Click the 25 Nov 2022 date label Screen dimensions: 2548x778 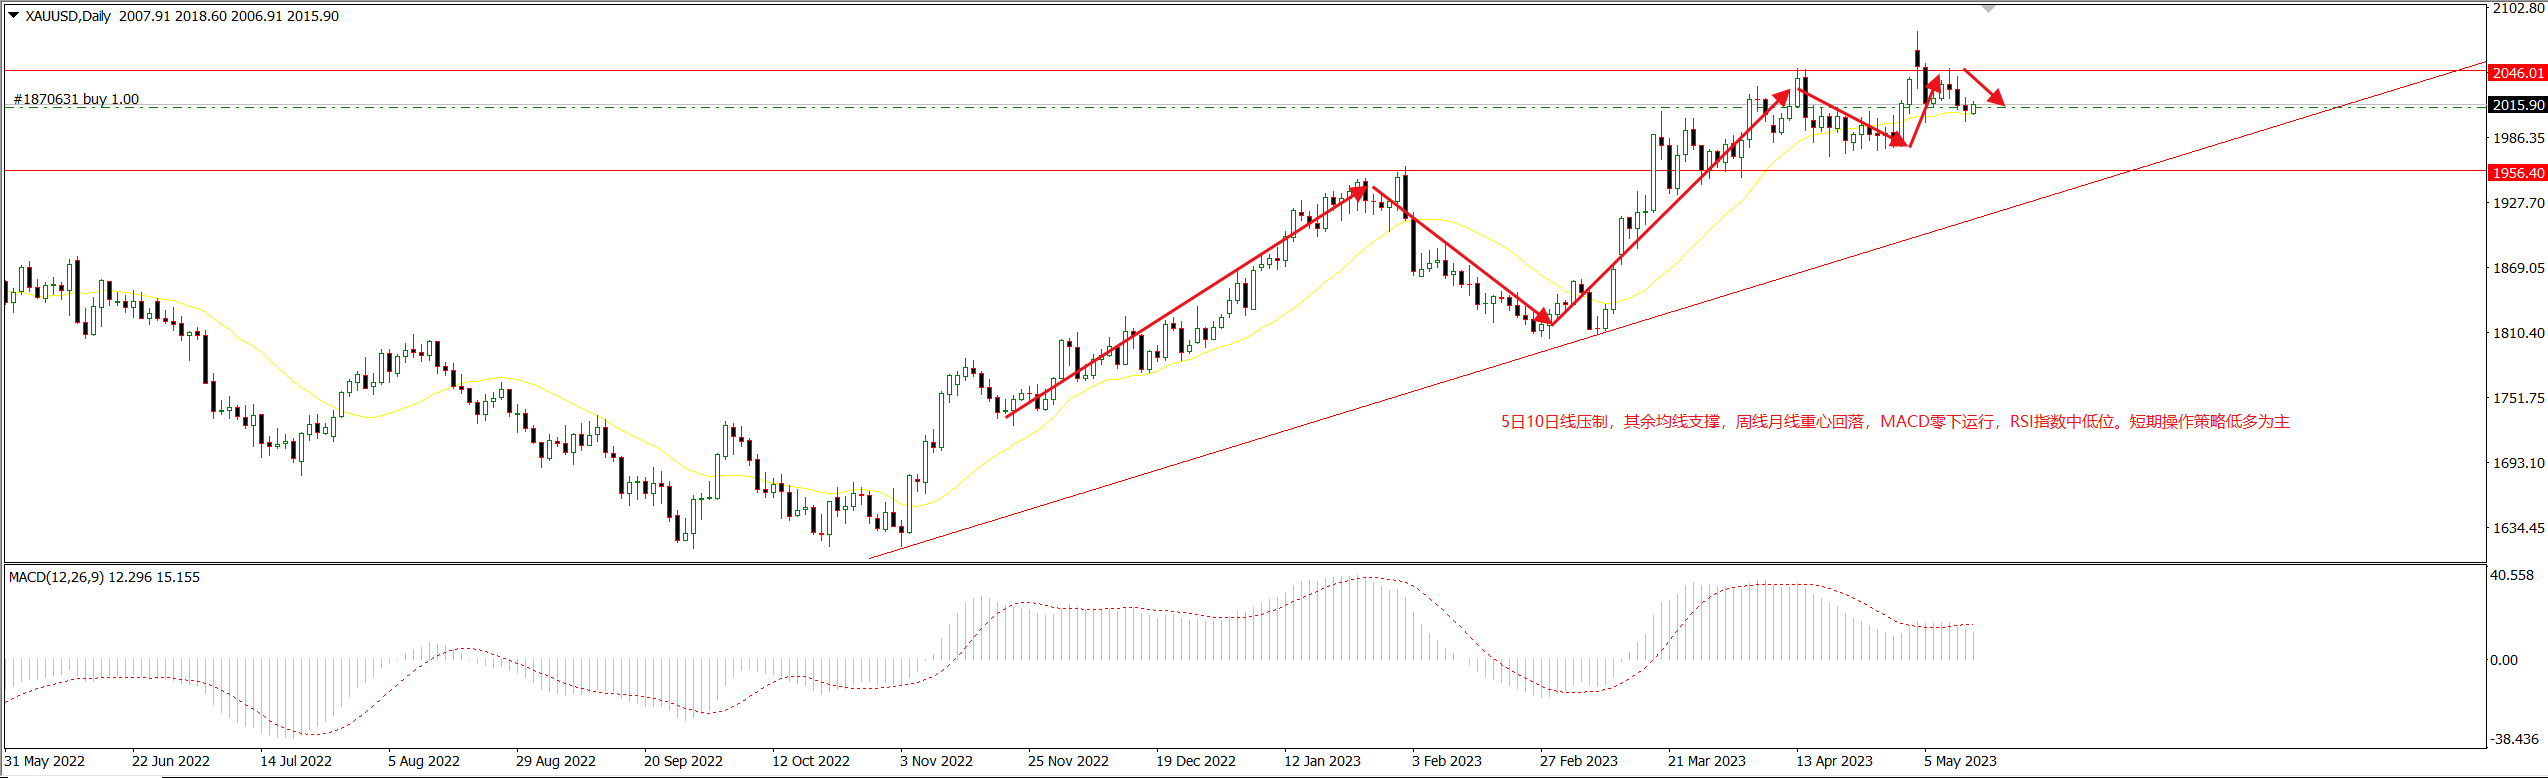click(x=1068, y=761)
